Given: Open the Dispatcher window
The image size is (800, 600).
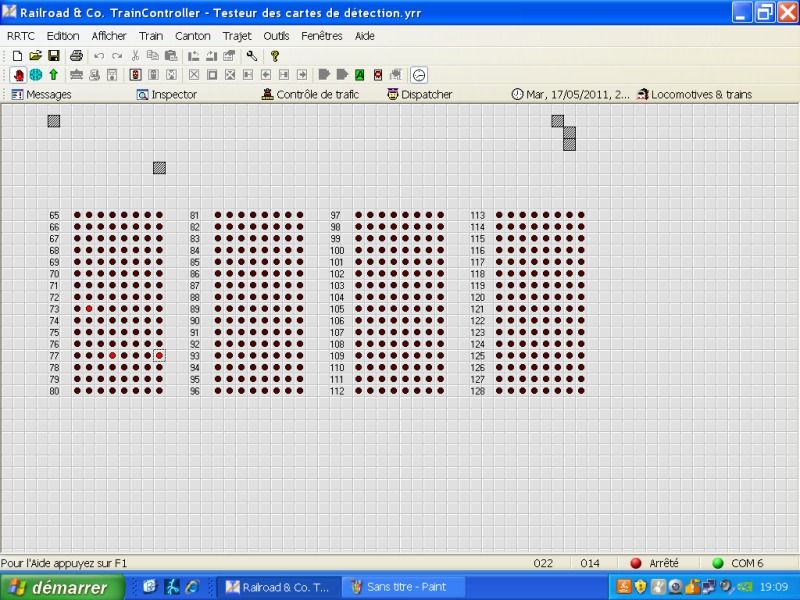Looking at the screenshot, I should tap(419, 94).
